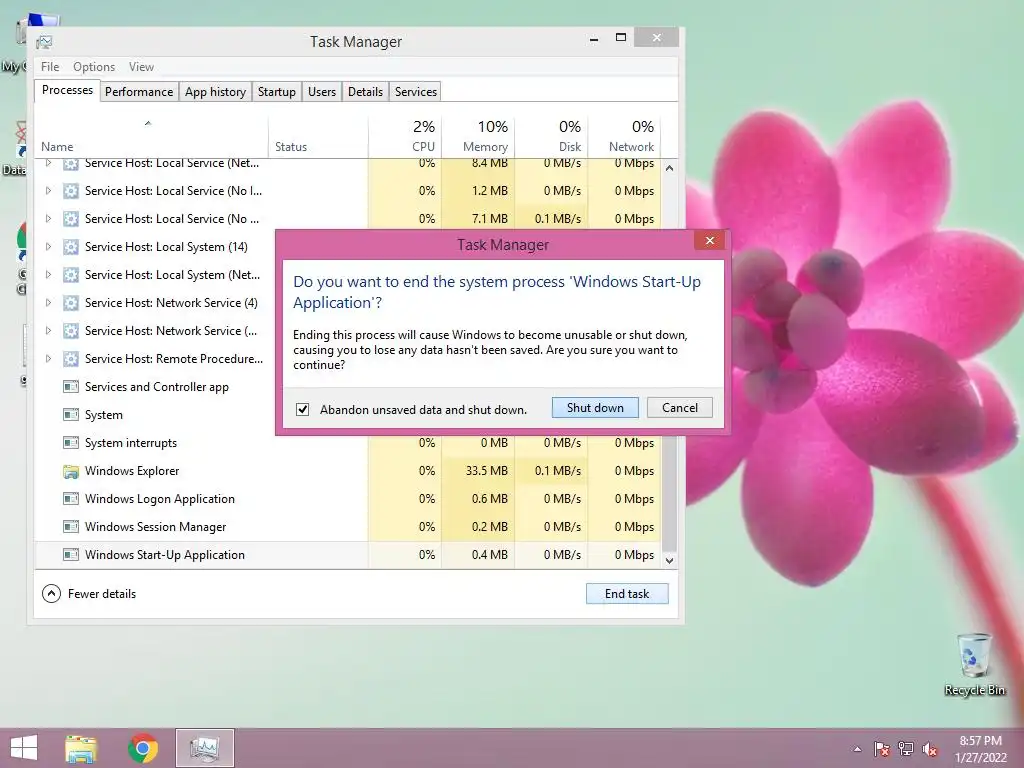Switch to the Details tab
Image resolution: width=1024 pixels, height=768 pixels.
pos(365,91)
